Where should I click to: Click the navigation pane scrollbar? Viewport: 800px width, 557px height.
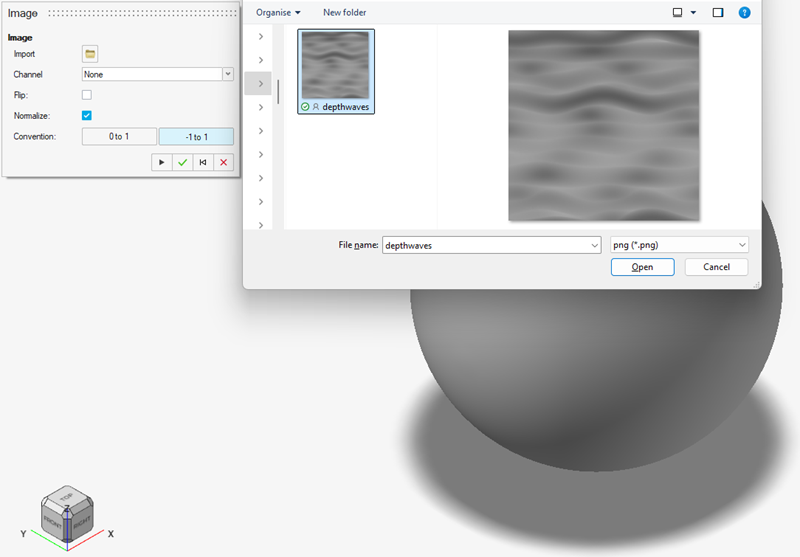point(278,92)
